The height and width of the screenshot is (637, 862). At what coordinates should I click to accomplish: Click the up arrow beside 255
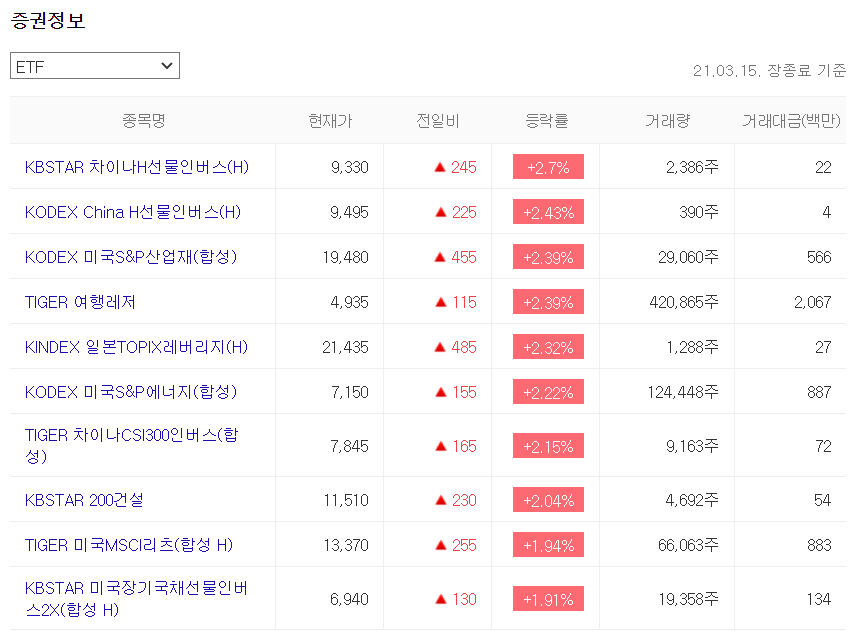[441, 546]
